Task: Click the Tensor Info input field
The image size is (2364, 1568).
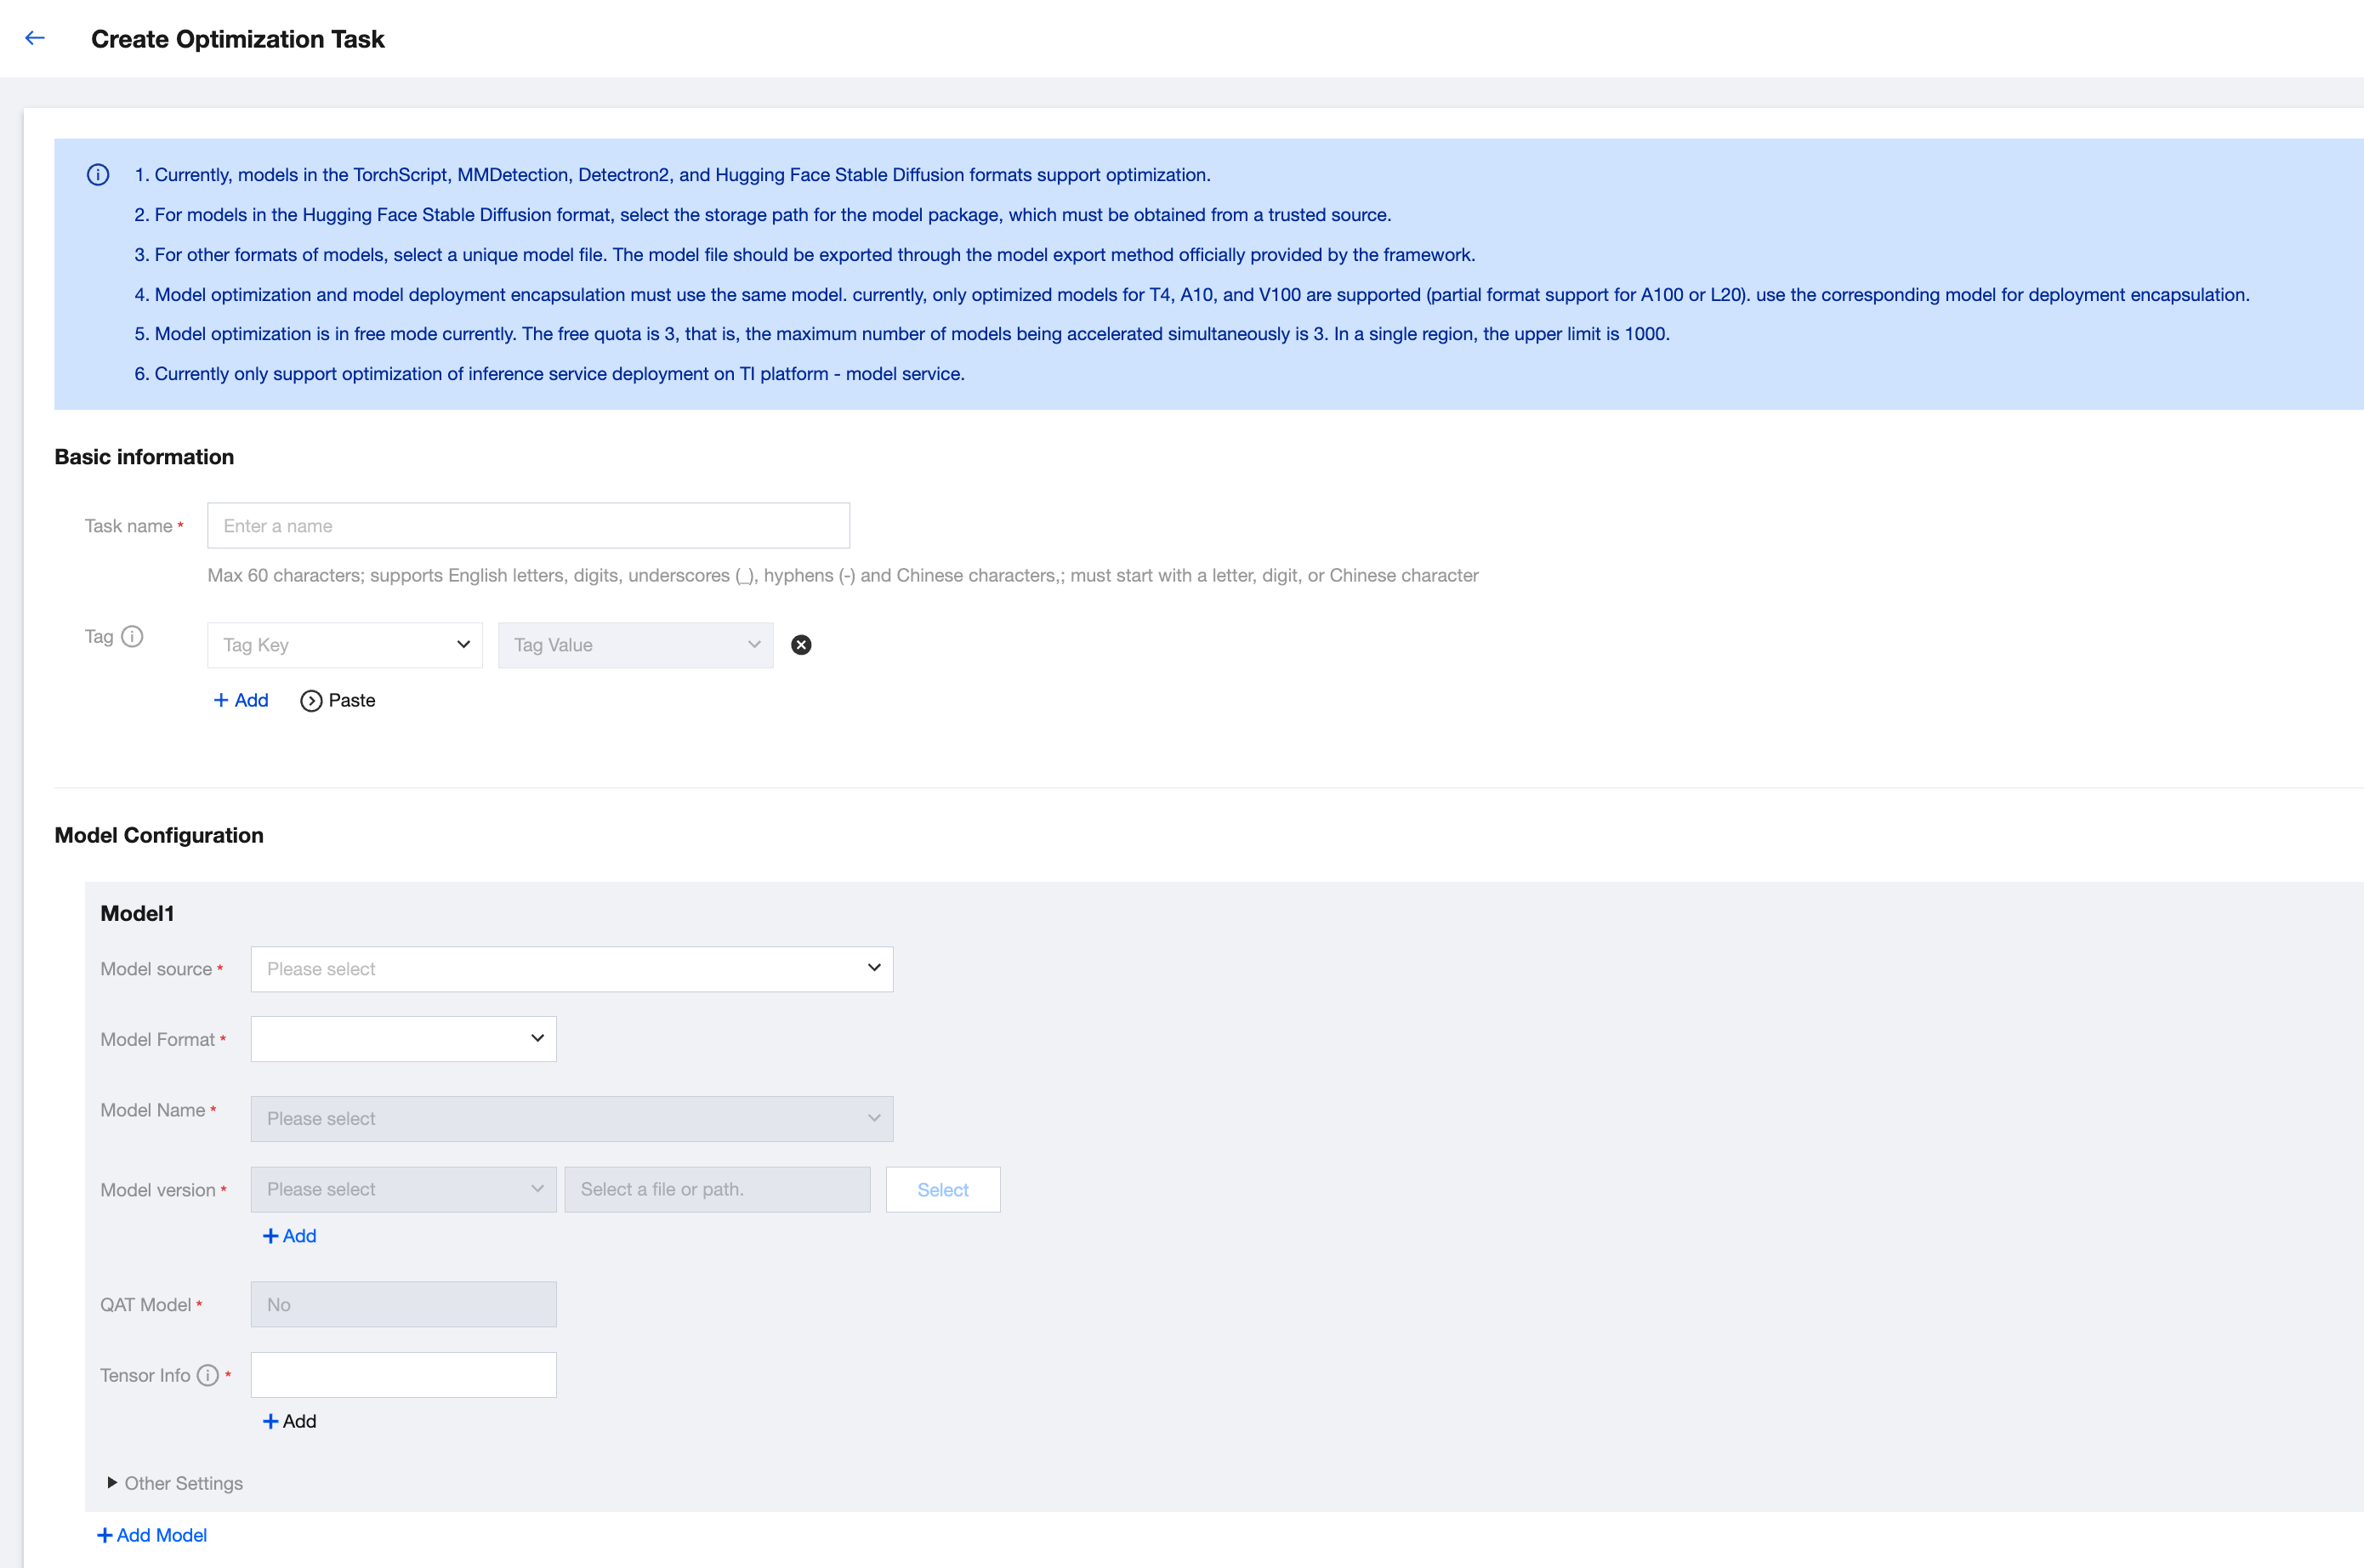Action: point(403,1375)
